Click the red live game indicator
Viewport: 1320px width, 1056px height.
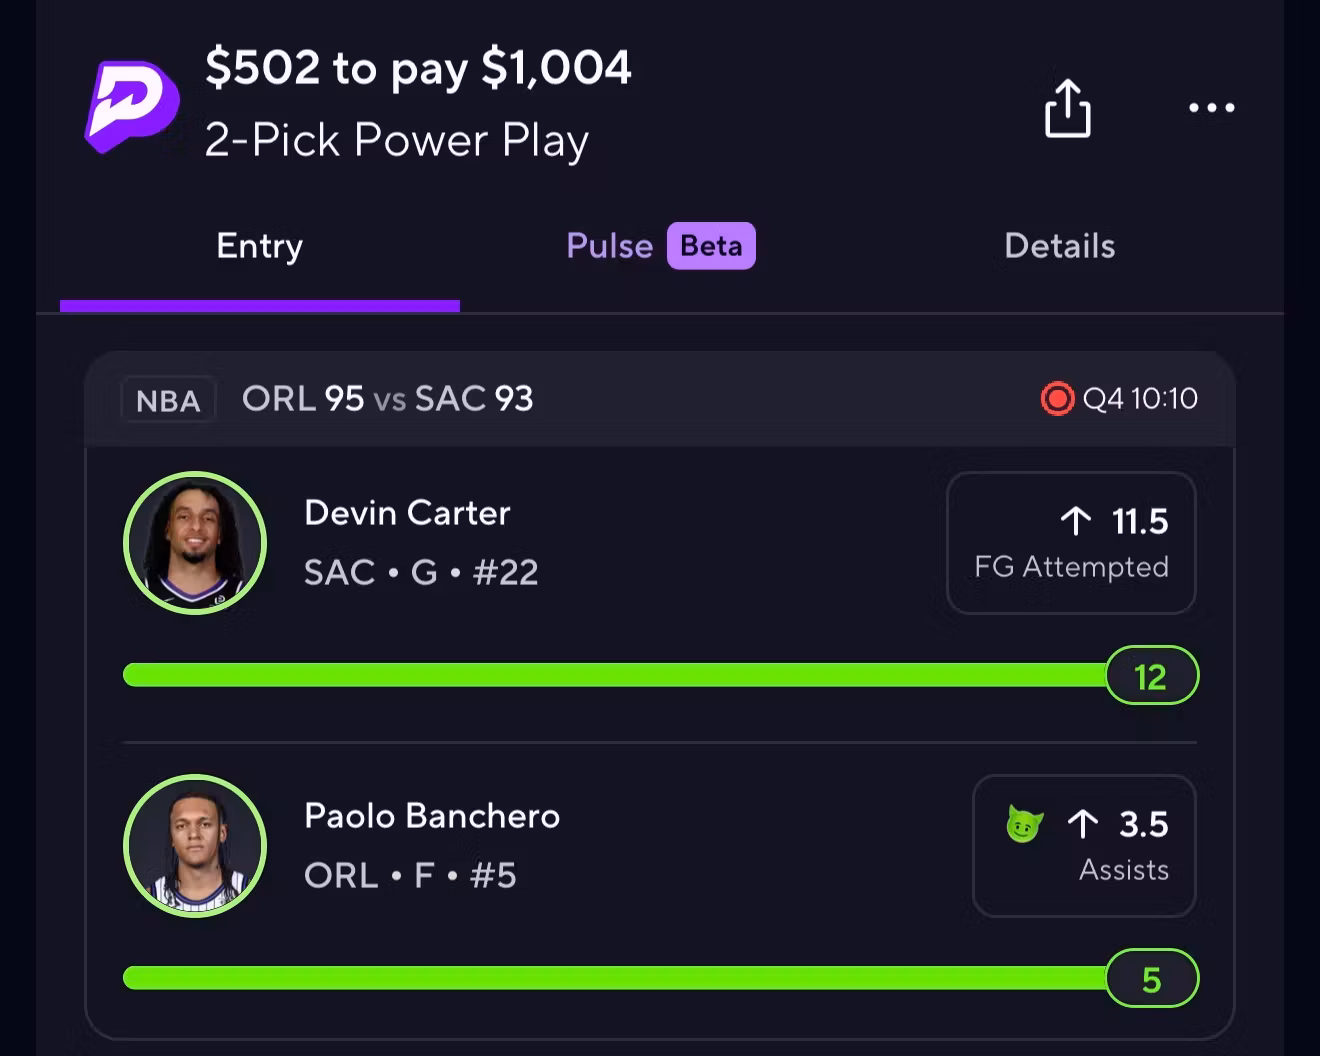click(1057, 399)
